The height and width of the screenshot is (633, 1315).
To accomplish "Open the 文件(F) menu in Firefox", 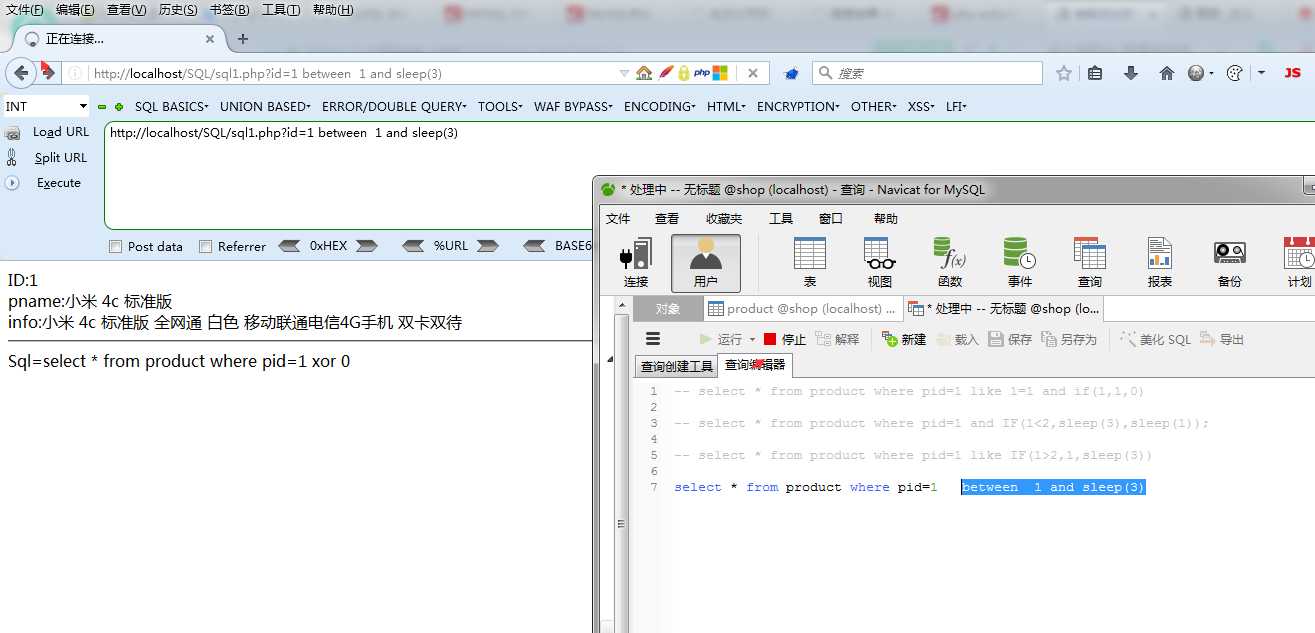I will coord(25,10).
